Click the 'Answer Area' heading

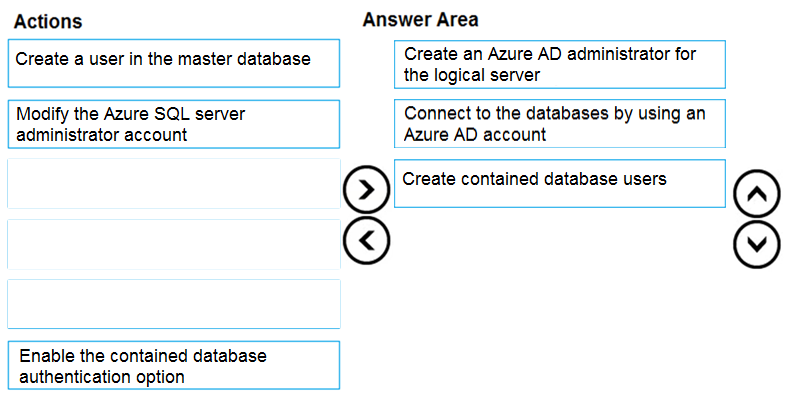tap(420, 20)
